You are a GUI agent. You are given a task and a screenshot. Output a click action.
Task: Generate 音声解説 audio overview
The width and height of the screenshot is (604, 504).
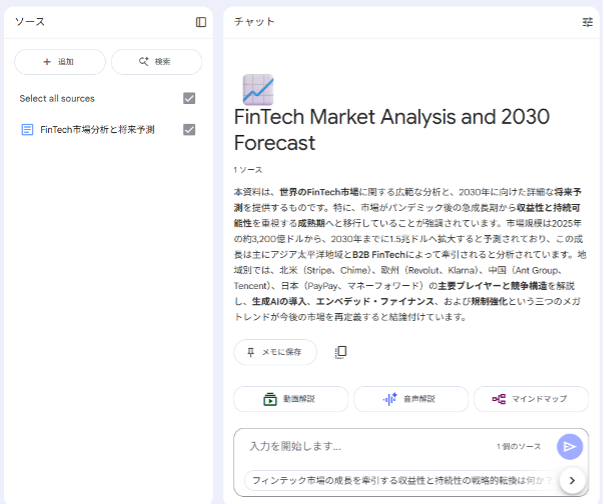pyautogui.click(x=410, y=399)
